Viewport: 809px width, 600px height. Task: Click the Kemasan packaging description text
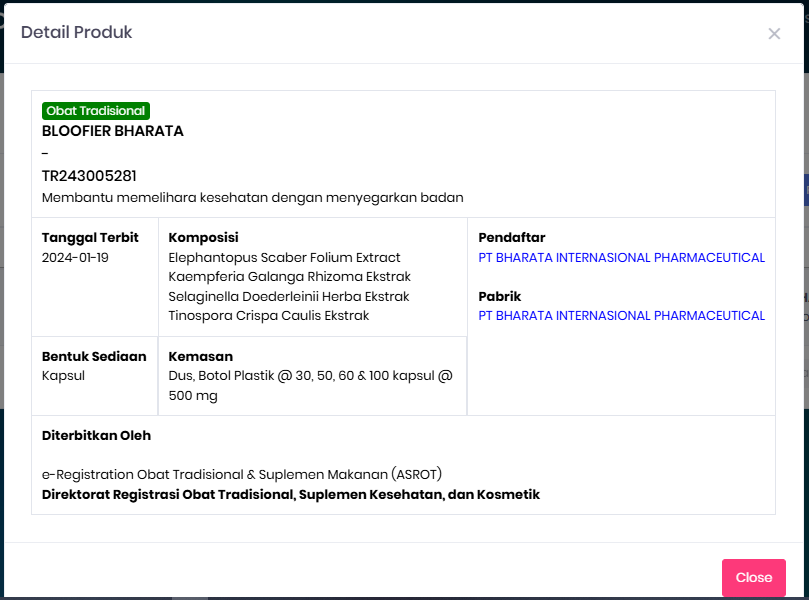coord(310,386)
